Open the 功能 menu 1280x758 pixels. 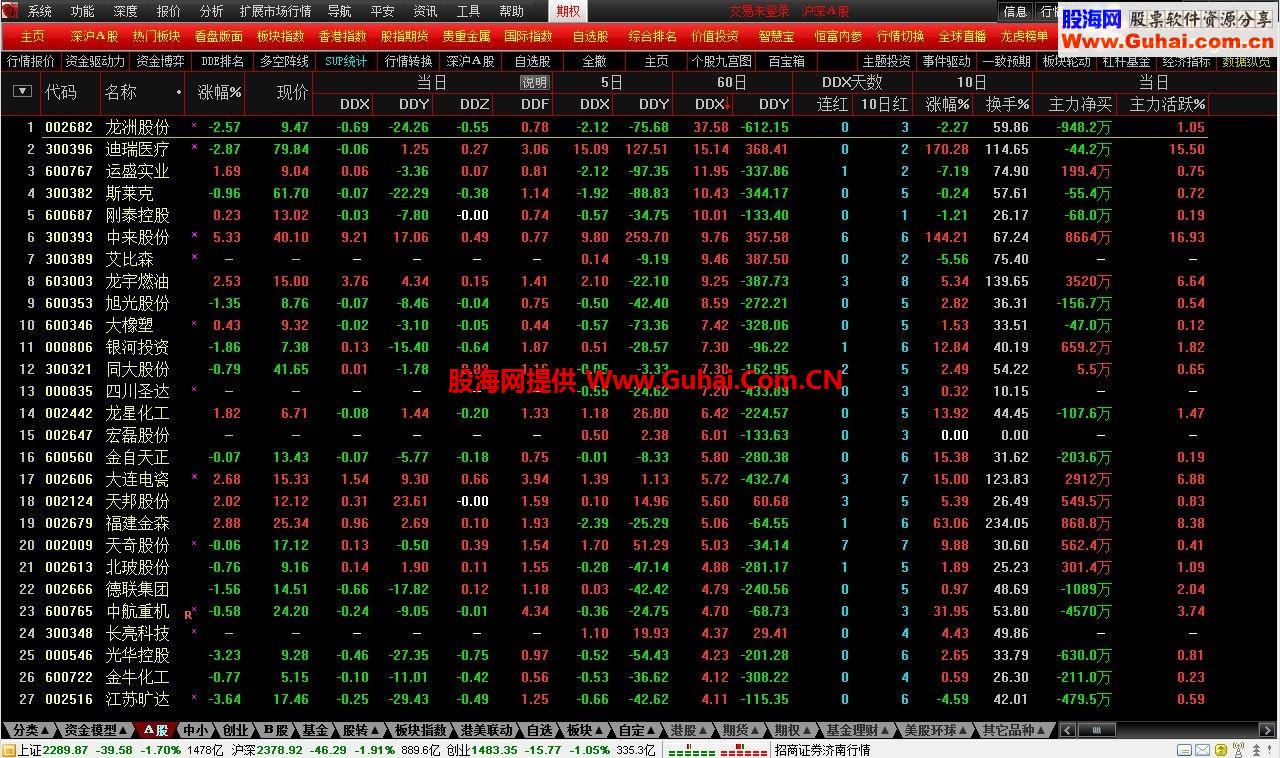pos(83,12)
